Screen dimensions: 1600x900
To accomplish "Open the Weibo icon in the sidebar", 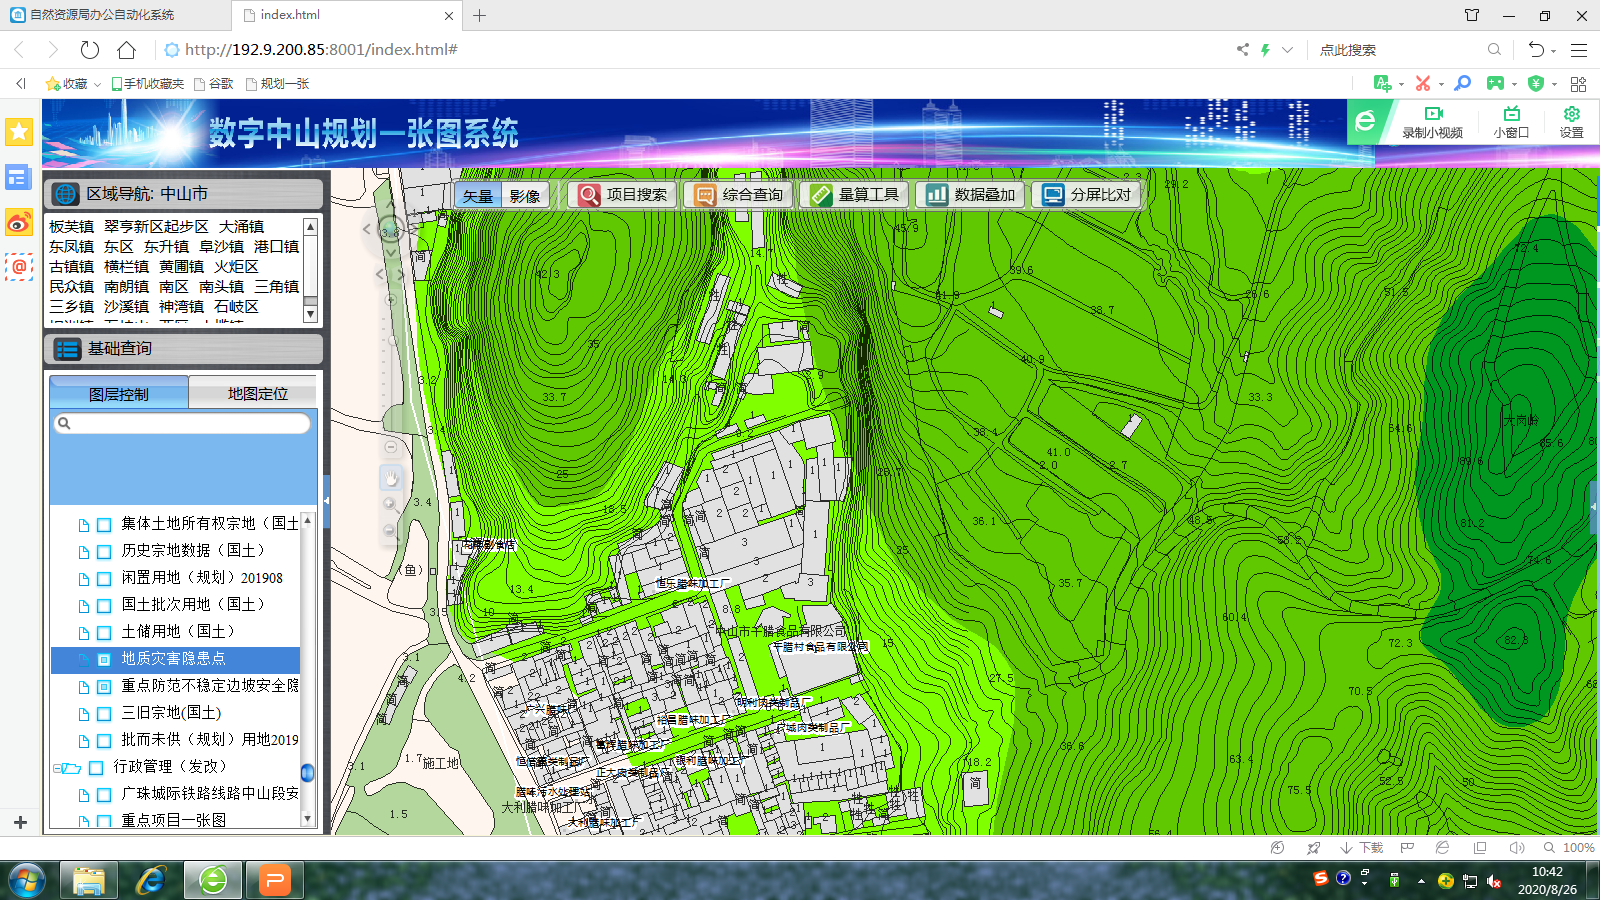I will pos(19,222).
